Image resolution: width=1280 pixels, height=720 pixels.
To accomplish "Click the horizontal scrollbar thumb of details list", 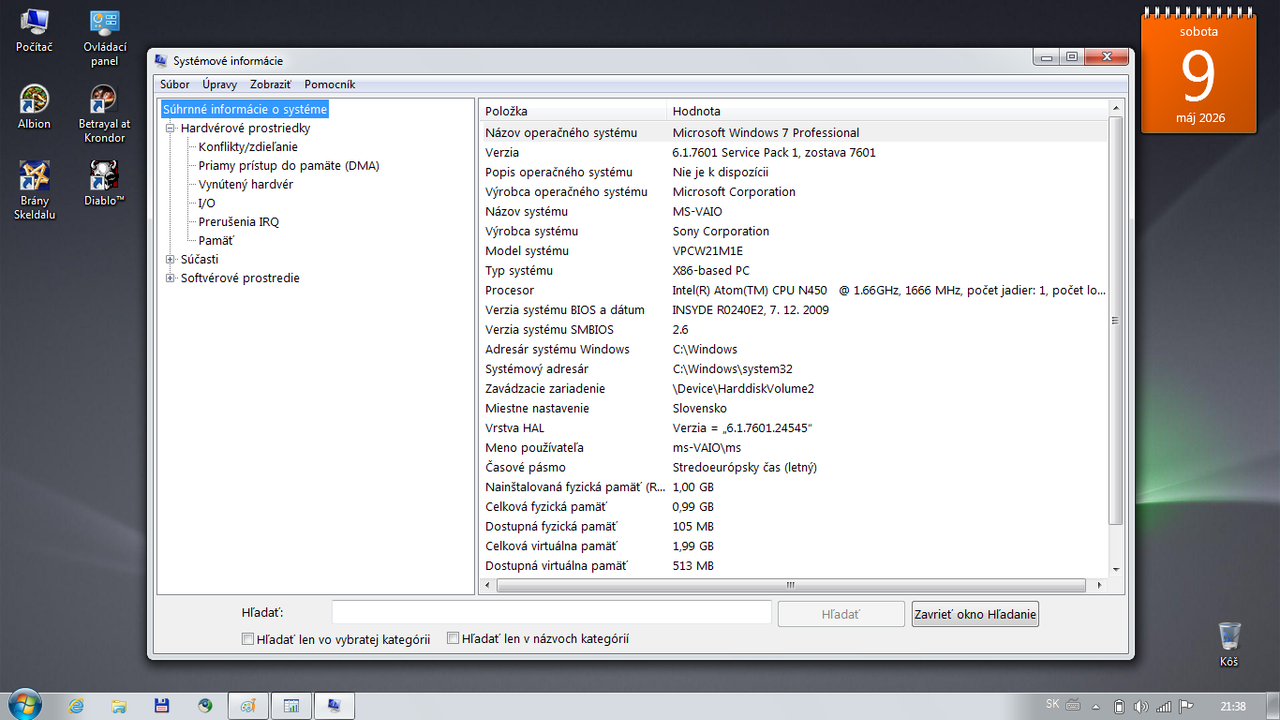I will click(790, 585).
